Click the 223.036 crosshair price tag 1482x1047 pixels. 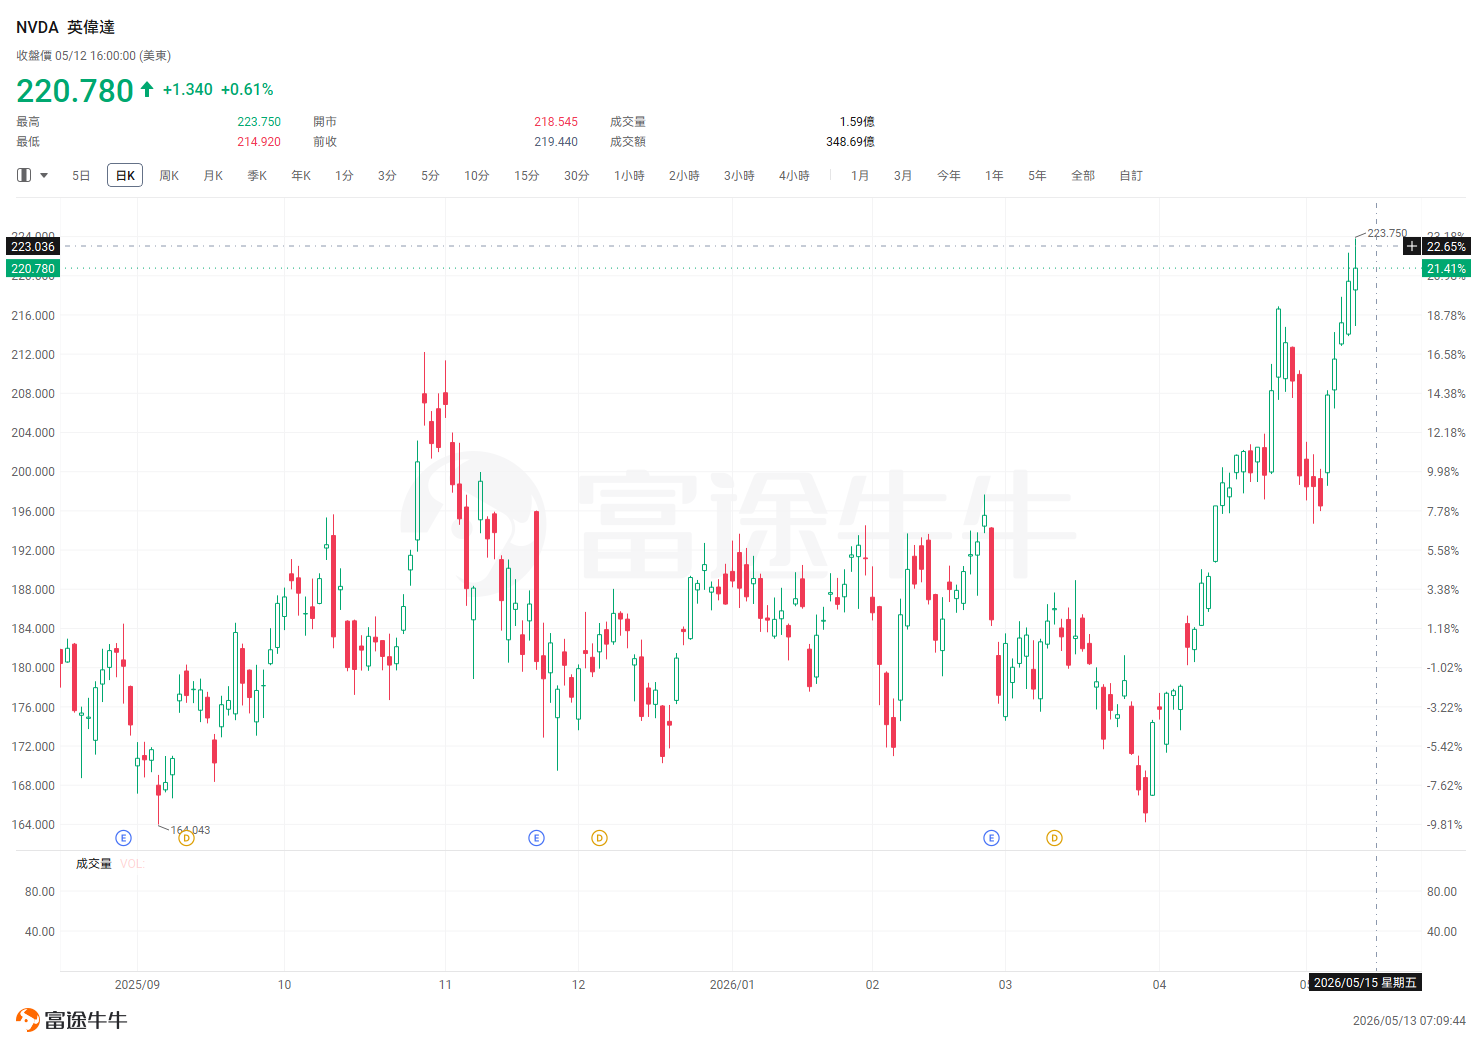point(33,246)
